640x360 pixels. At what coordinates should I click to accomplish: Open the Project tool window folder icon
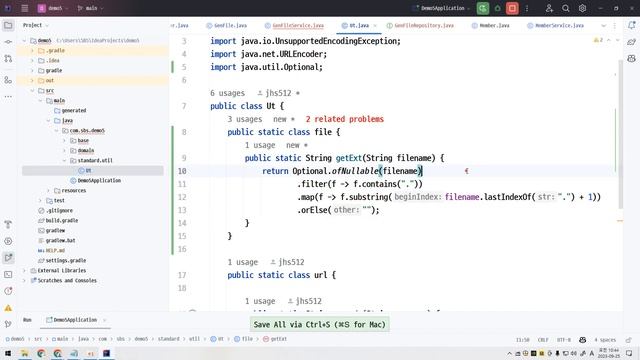(x=8, y=25)
